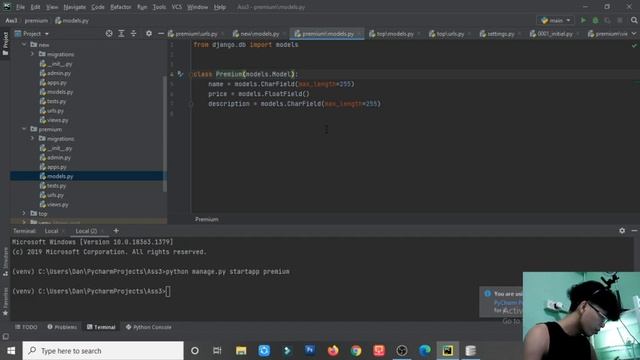640x360 pixels.
Task: Open the Navigate menu
Action: [75, 7]
